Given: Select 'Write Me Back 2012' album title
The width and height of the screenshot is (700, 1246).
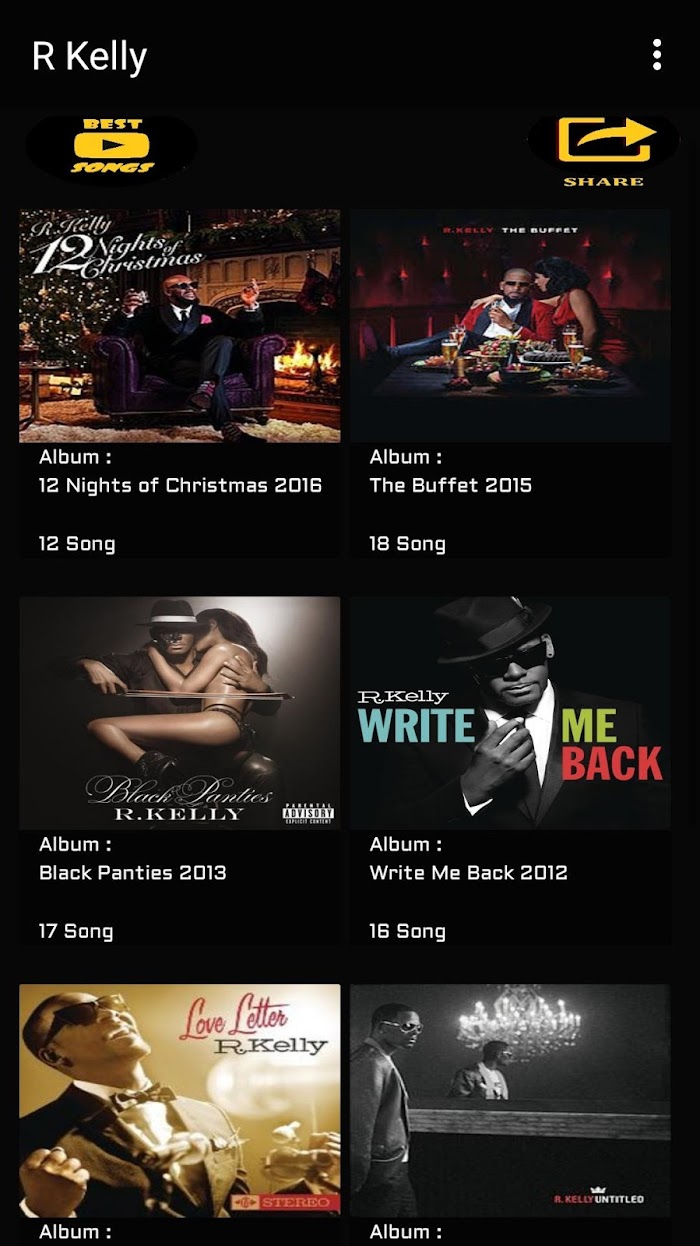Looking at the screenshot, I should tap(468, 873).
